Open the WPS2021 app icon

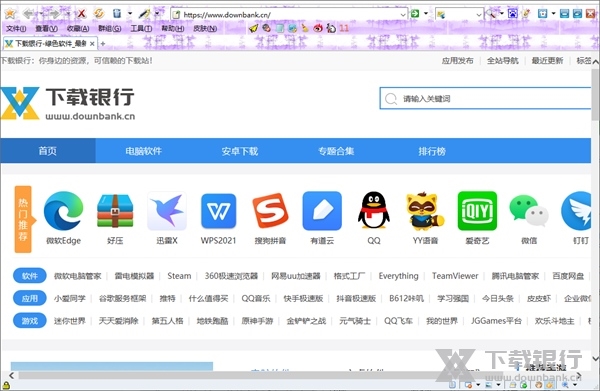(x=218, y=211)
